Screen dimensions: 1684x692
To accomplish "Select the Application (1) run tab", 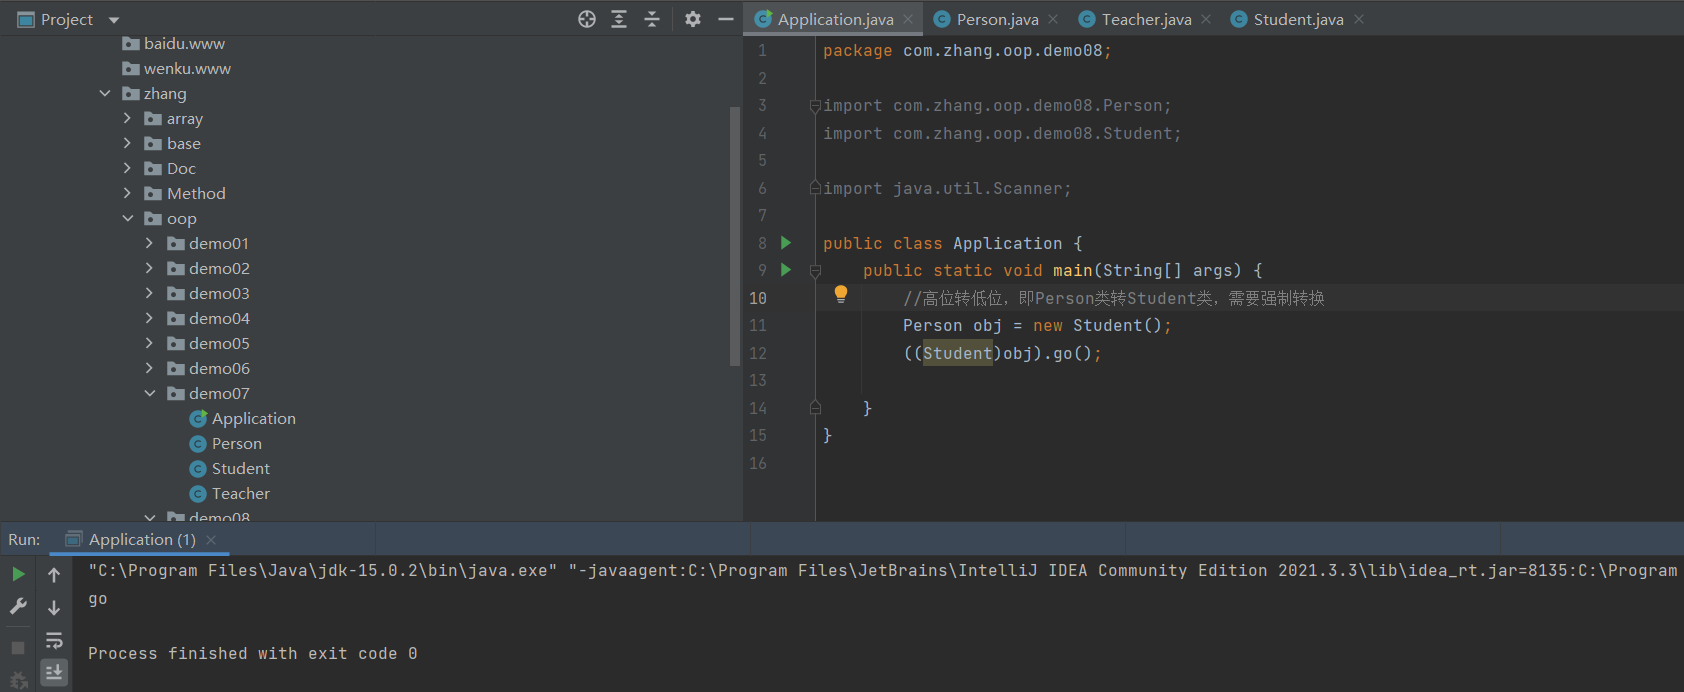I will click(x=142, y=539).
